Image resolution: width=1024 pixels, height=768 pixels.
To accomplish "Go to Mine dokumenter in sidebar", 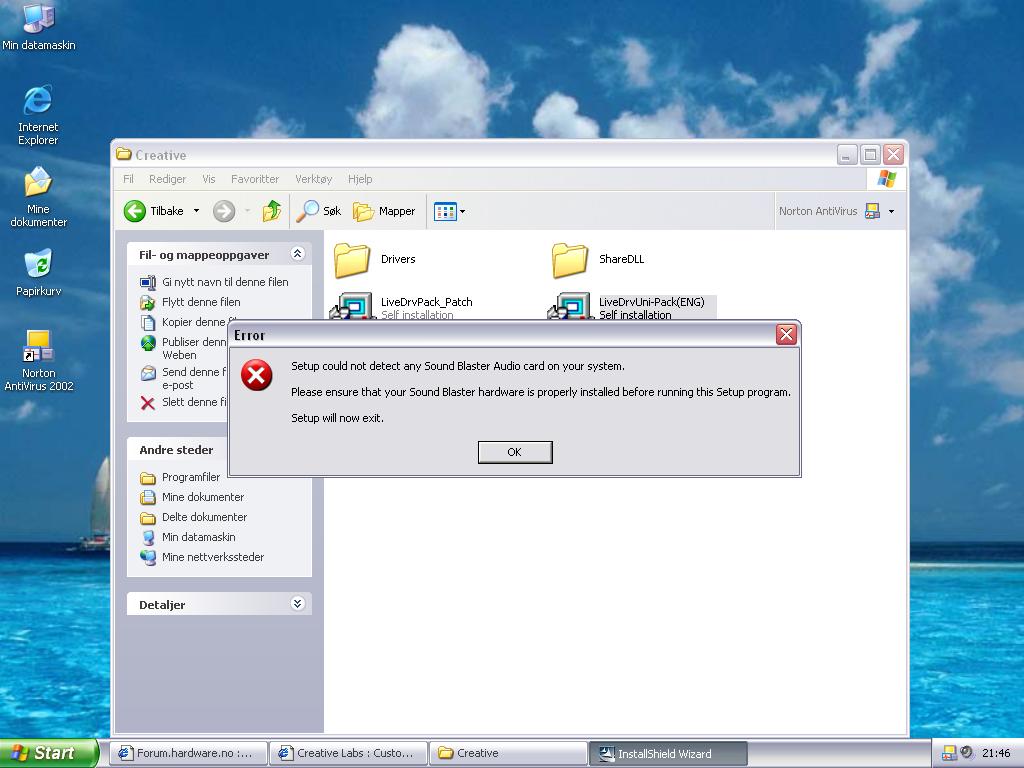I will click(x=192, y=498).
